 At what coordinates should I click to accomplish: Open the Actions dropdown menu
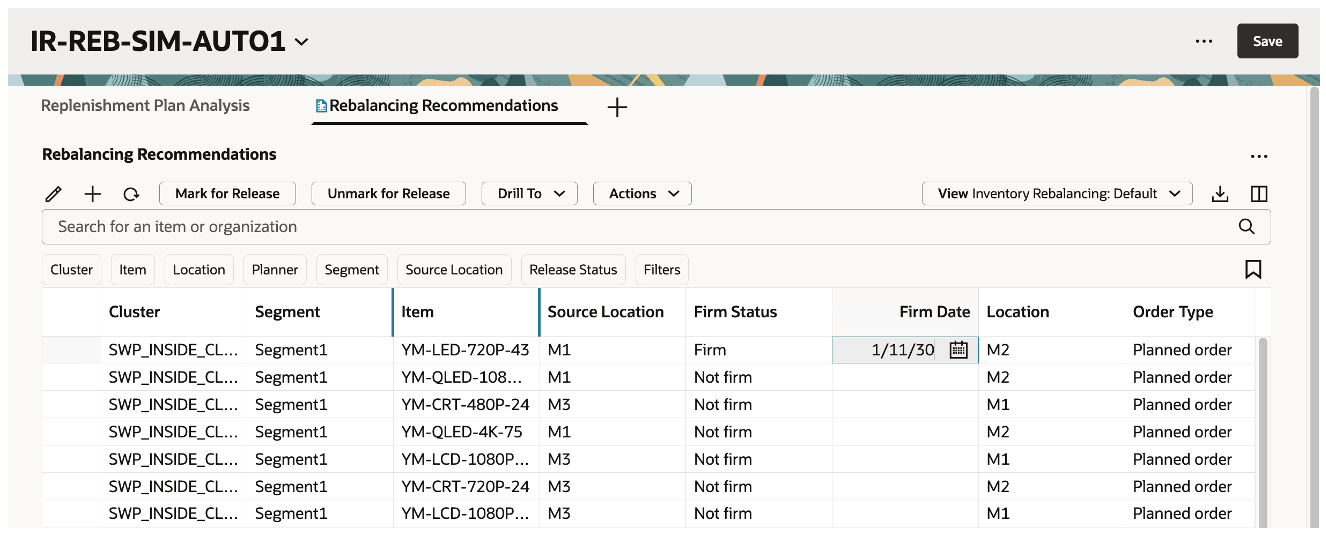[x=643, y=194]
